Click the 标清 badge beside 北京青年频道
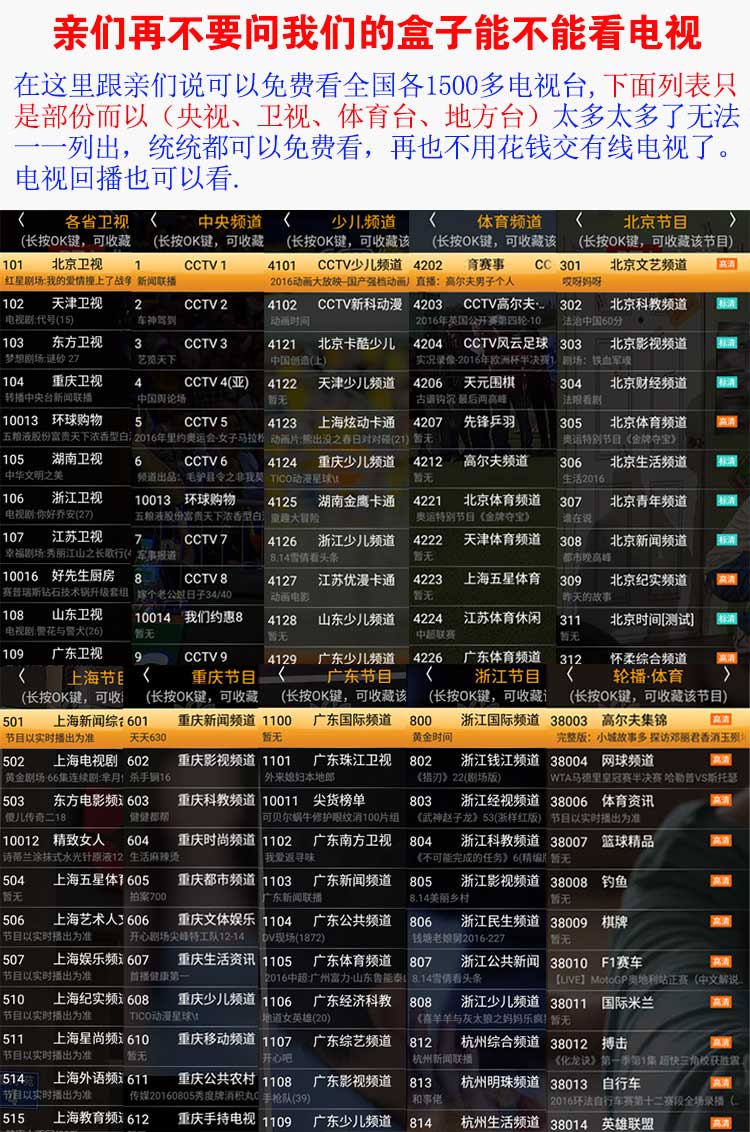This screenshot has height=1132, width=750. click(x=726, y=500)
